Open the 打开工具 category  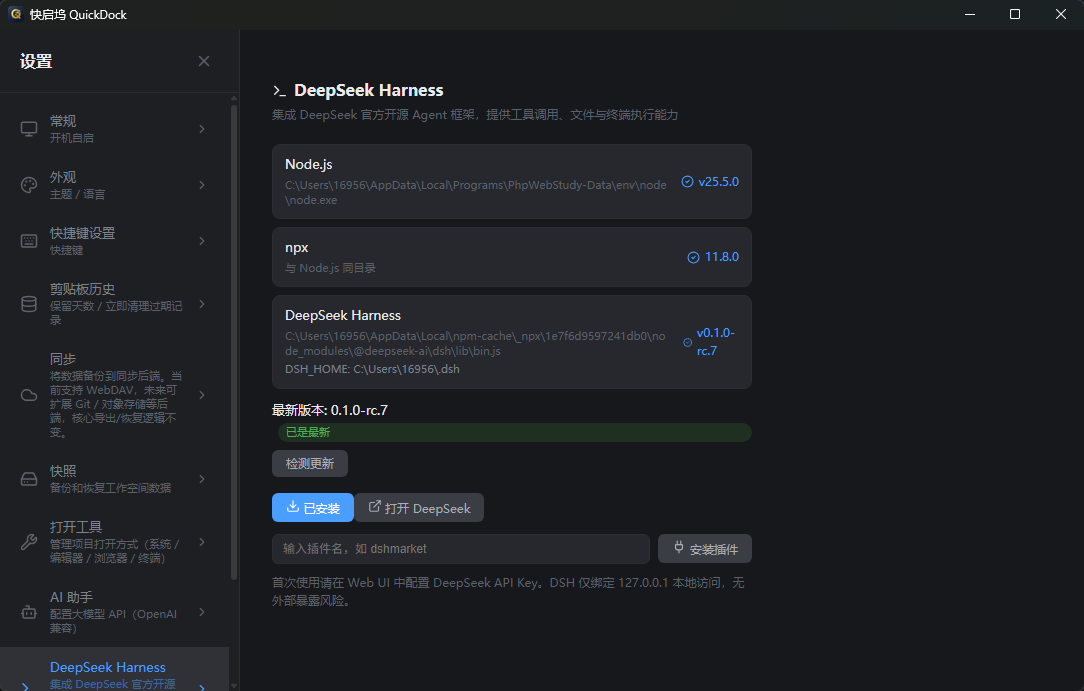pyautogui.click(x=115, y=542)
